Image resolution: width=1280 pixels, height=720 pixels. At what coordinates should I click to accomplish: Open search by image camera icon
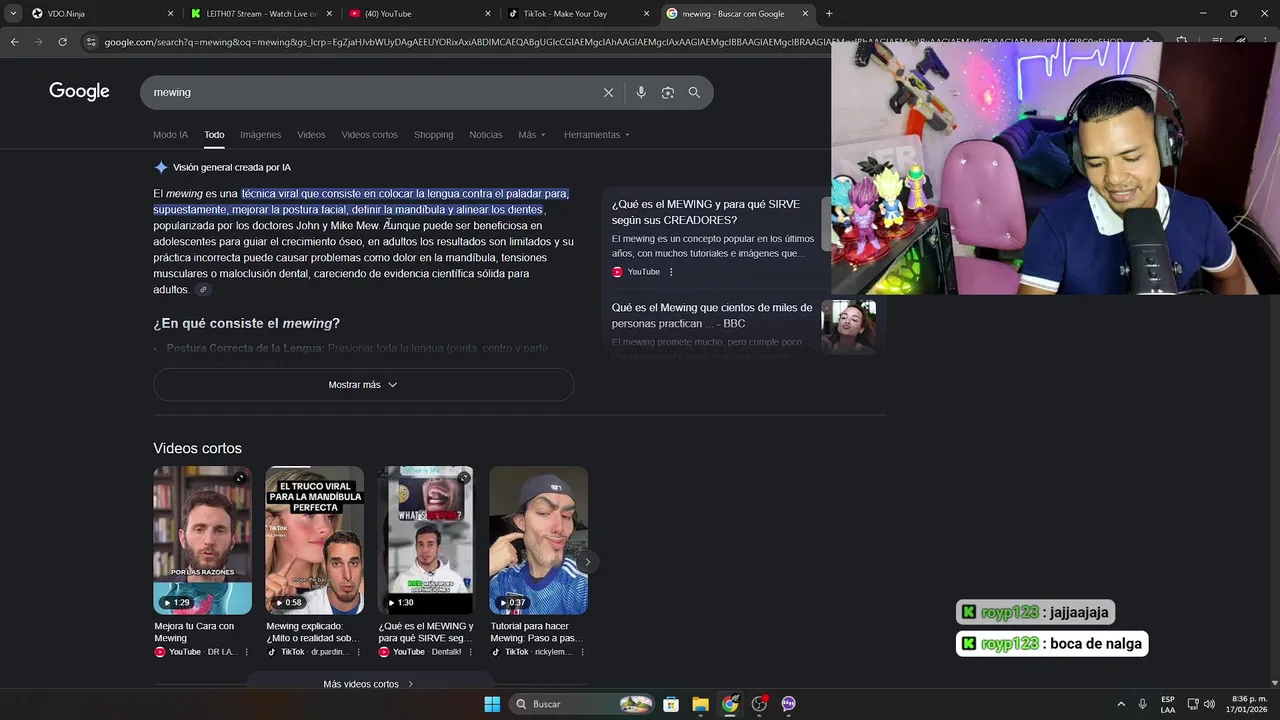tap(668, 92)
